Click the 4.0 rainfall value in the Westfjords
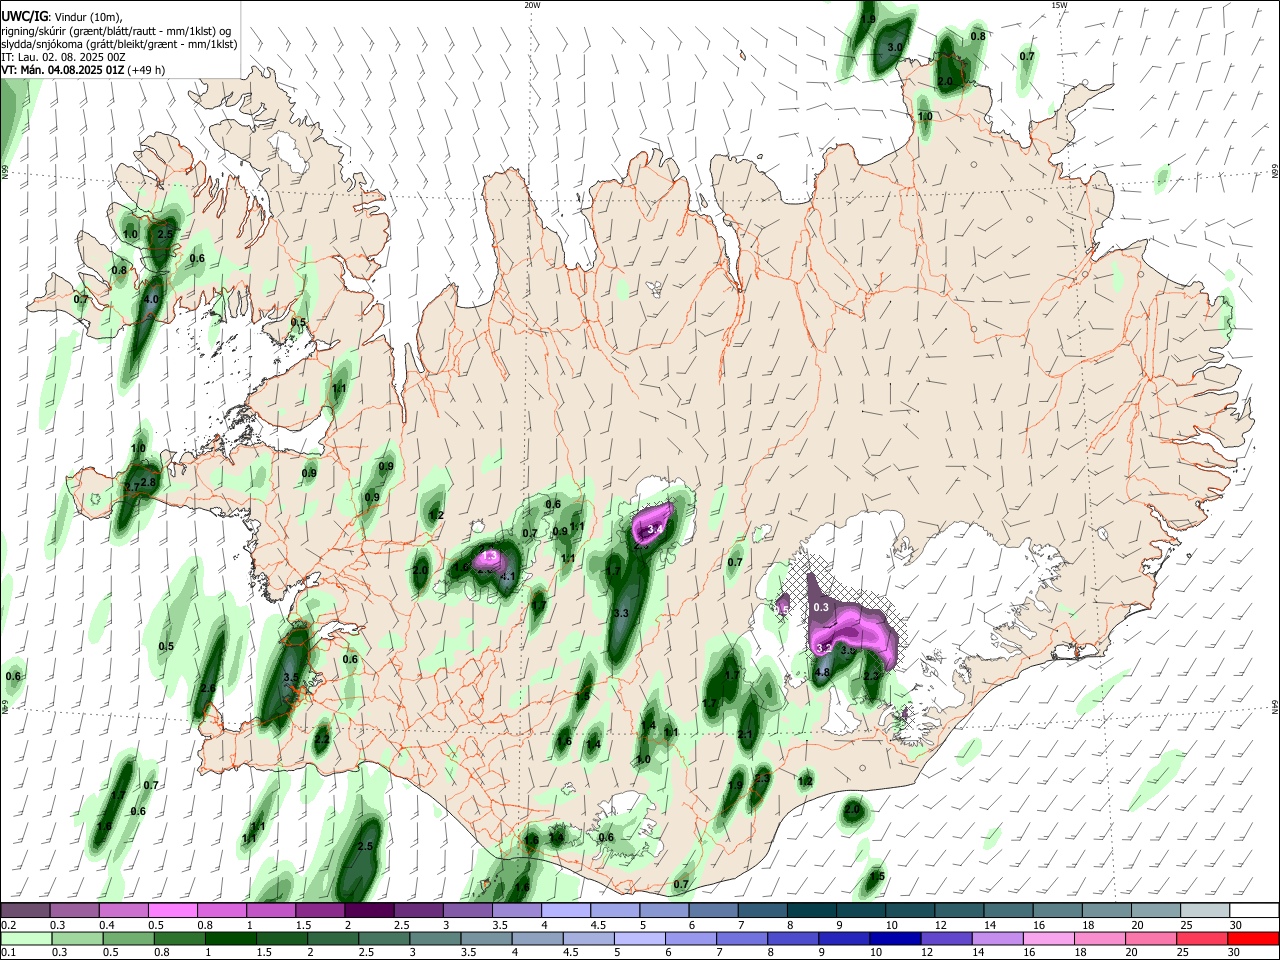Screen dimensions: 1280x960 coord(152,299)
